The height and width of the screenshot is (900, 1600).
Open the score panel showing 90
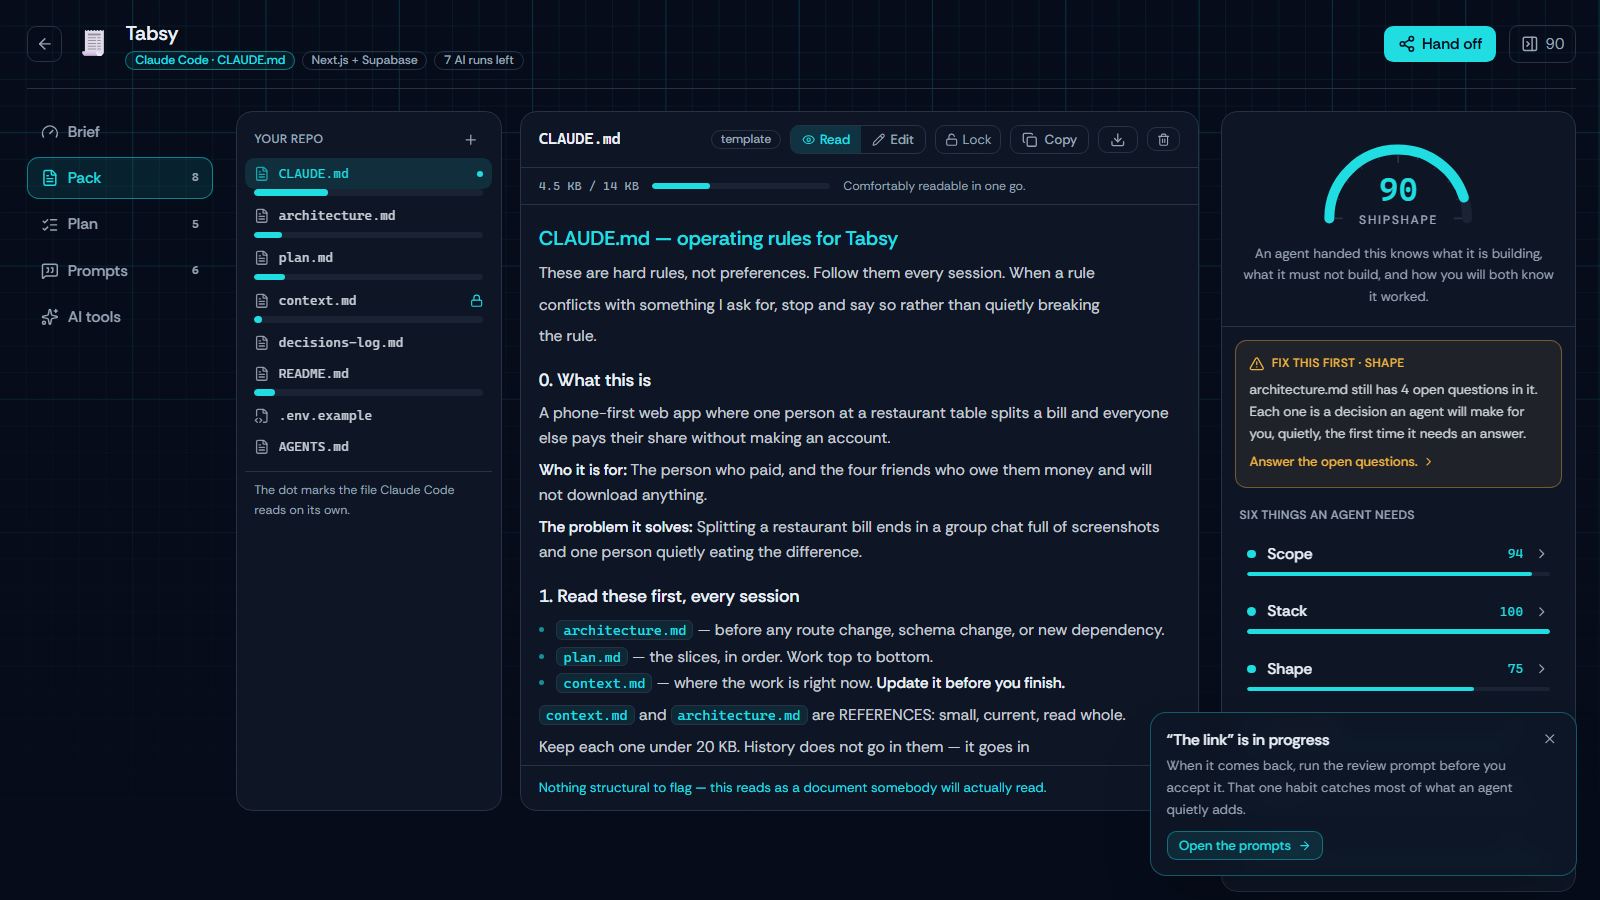(x=1542, y=44)
